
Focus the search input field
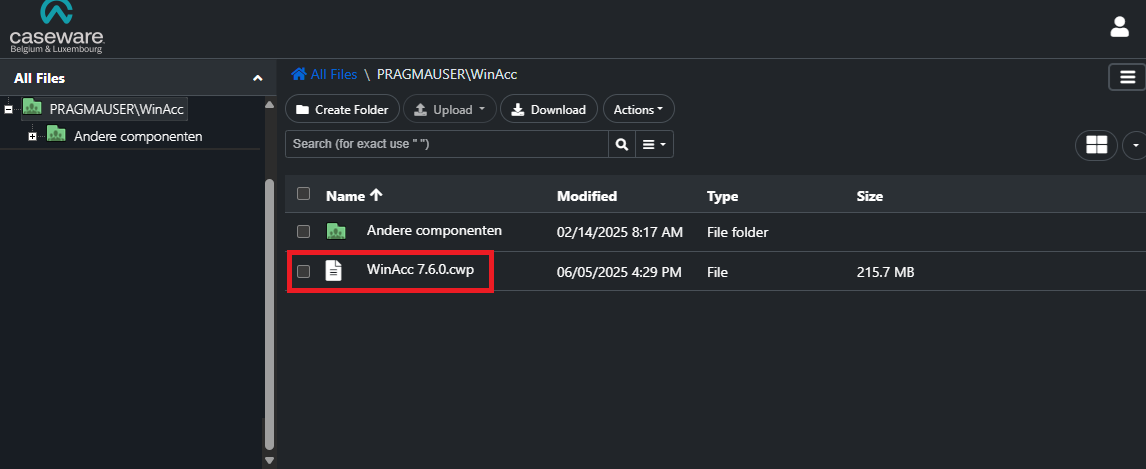coord(447,145)
